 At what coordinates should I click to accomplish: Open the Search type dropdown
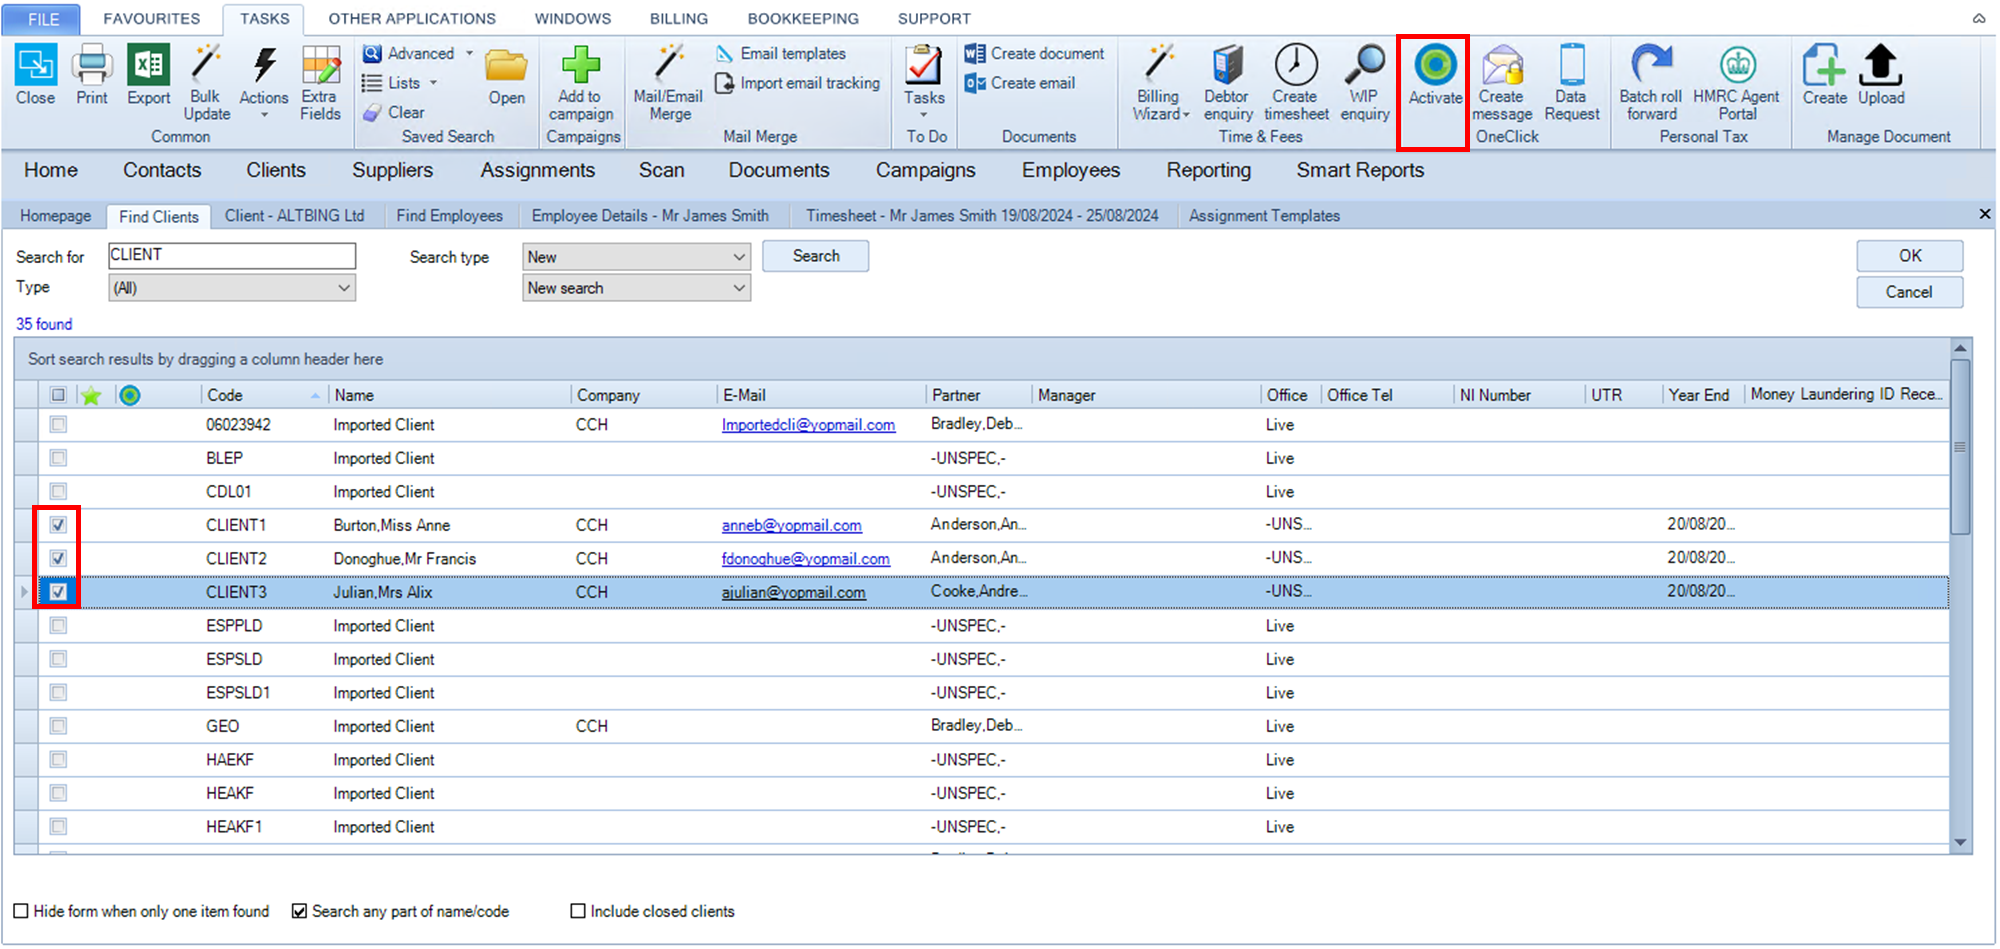[636, 257]
